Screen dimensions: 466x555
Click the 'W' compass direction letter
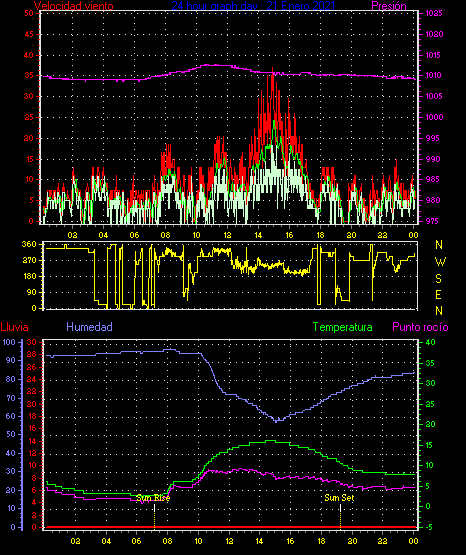tap(440, 262)
